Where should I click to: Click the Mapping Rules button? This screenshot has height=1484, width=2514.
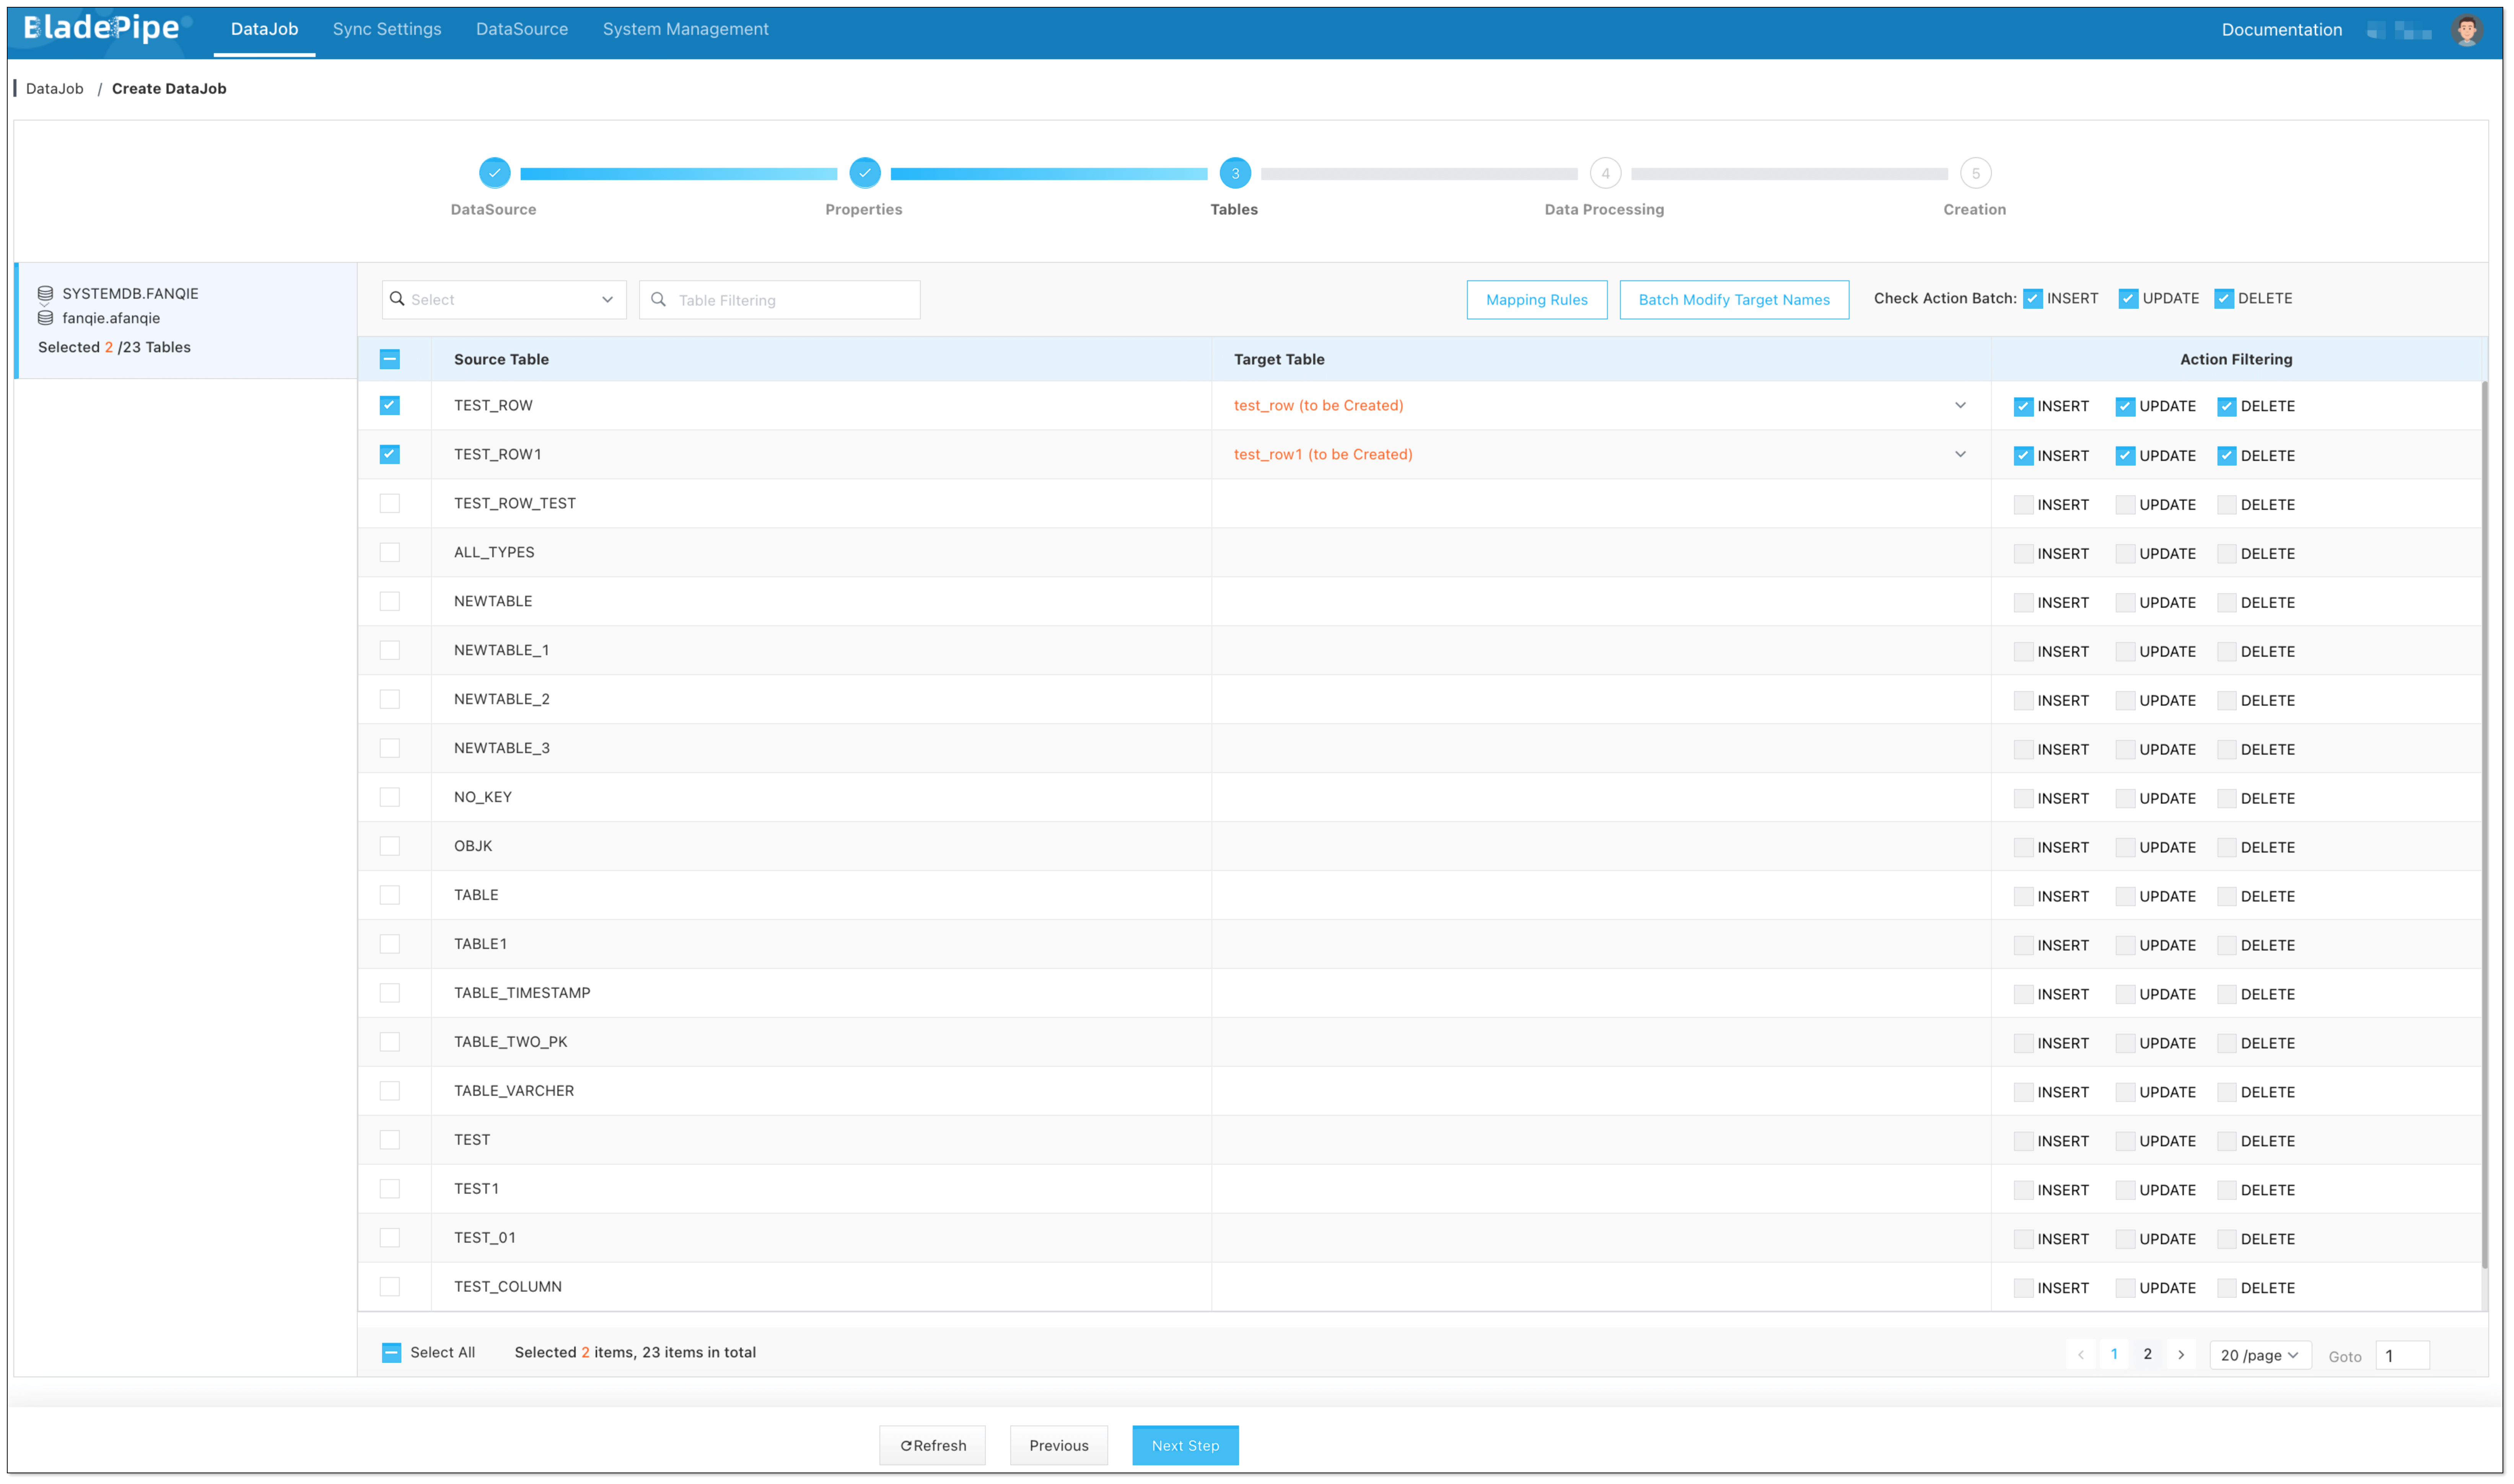click(x=1537, y=299)
